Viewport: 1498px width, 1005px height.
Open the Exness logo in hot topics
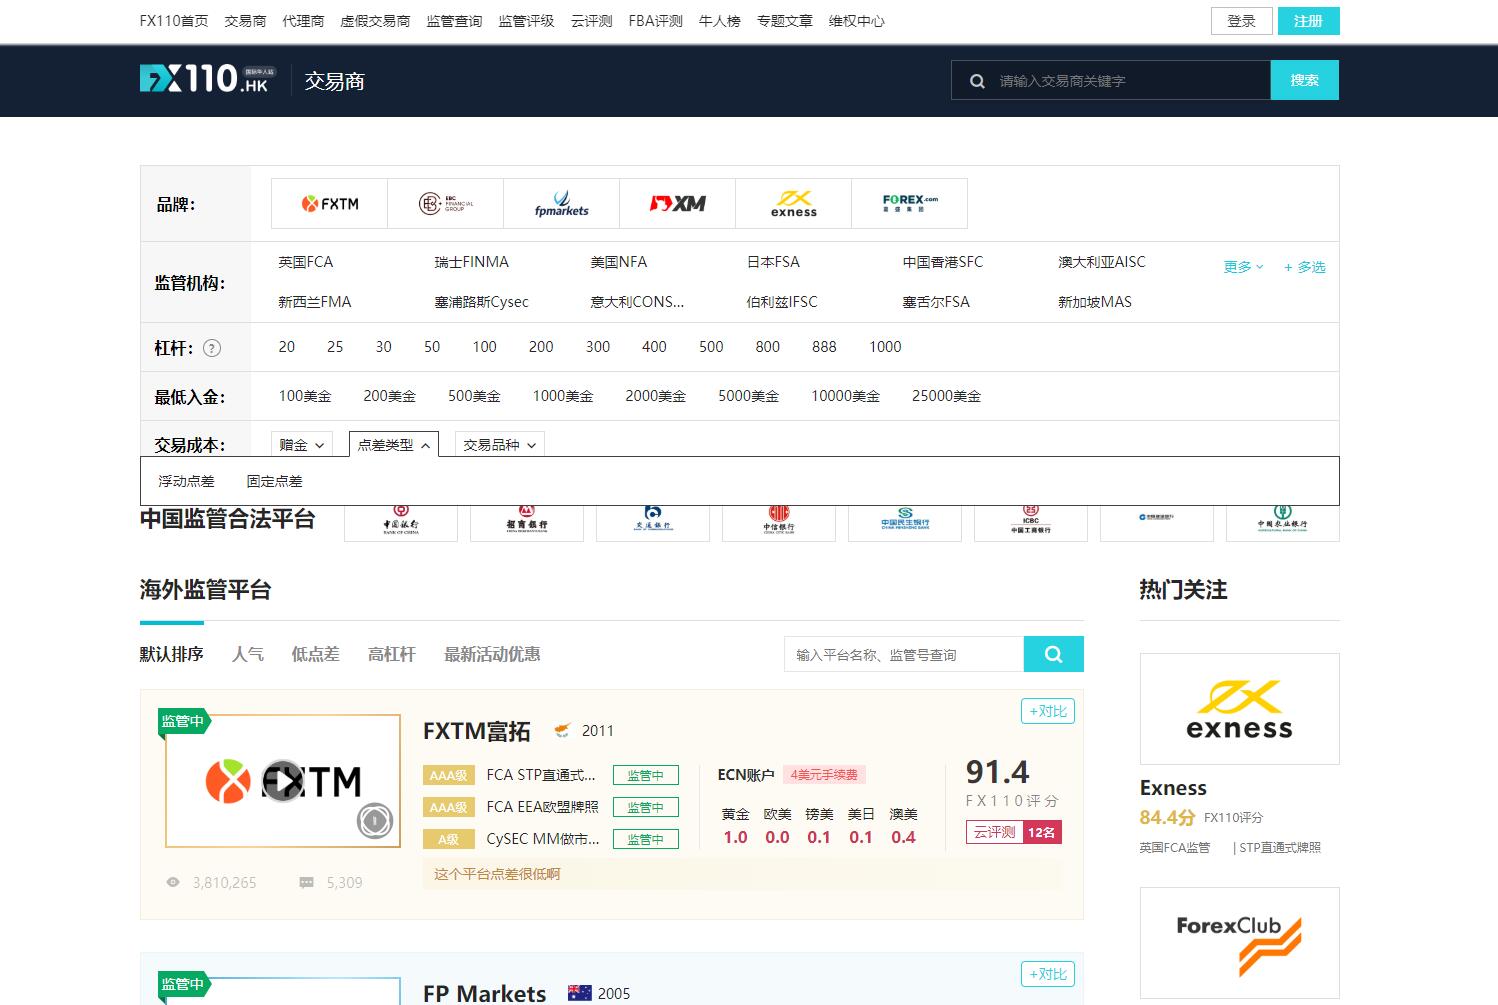pos(1239,708)
